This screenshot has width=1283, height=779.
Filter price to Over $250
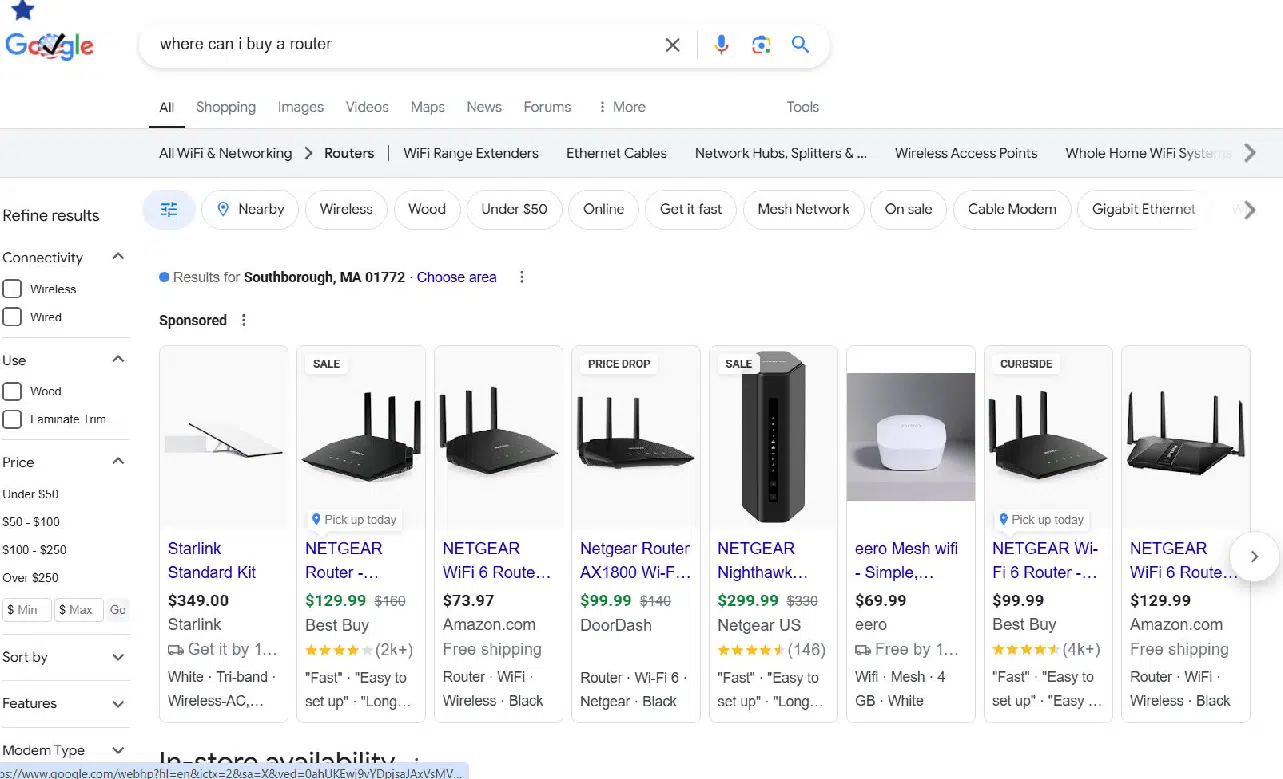(x=30, y=578)
